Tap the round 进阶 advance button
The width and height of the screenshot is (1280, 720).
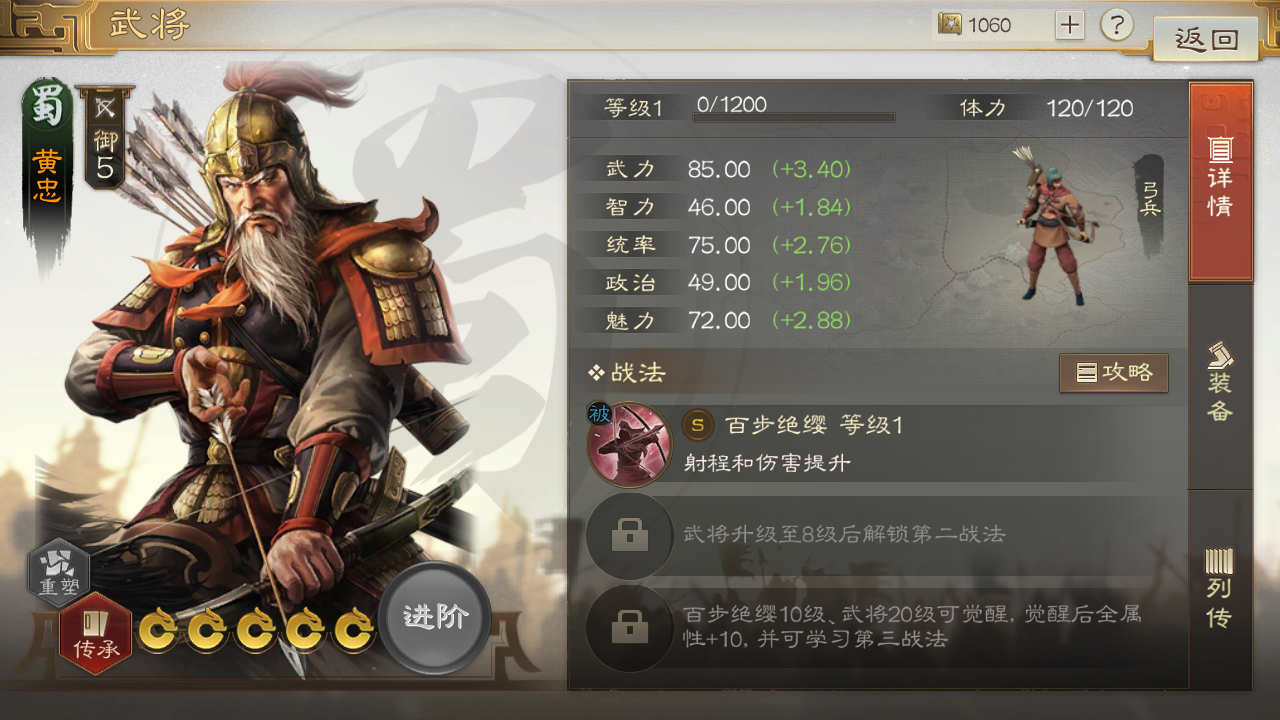[x=435, y=617]
